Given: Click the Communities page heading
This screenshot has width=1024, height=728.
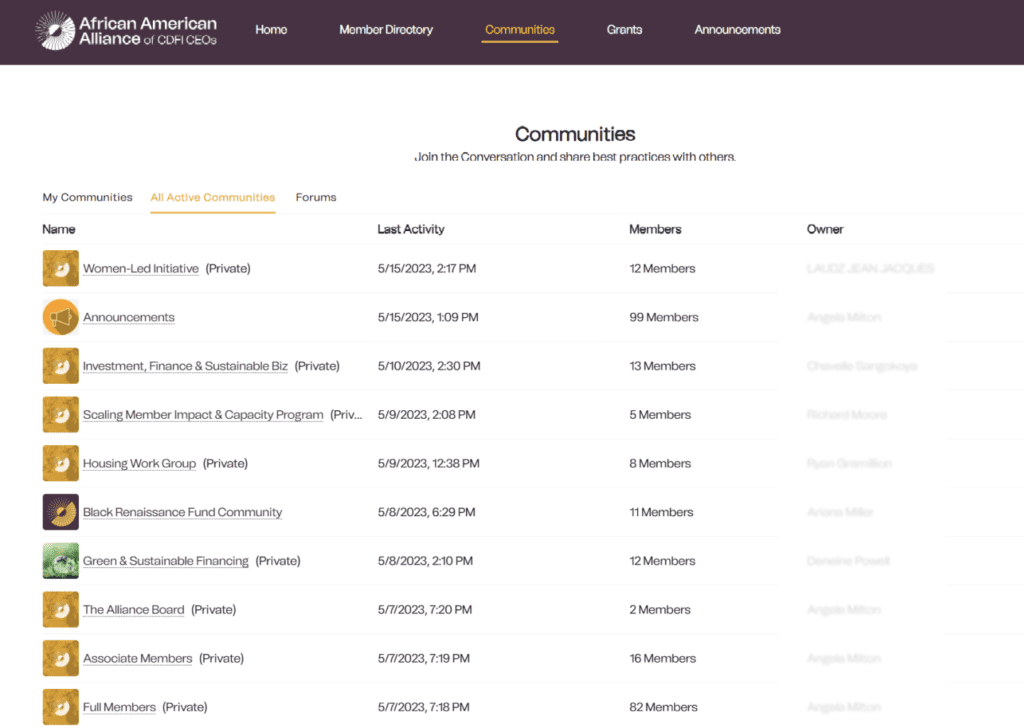Looking at the screenshot, I should [x=575, y=134].
